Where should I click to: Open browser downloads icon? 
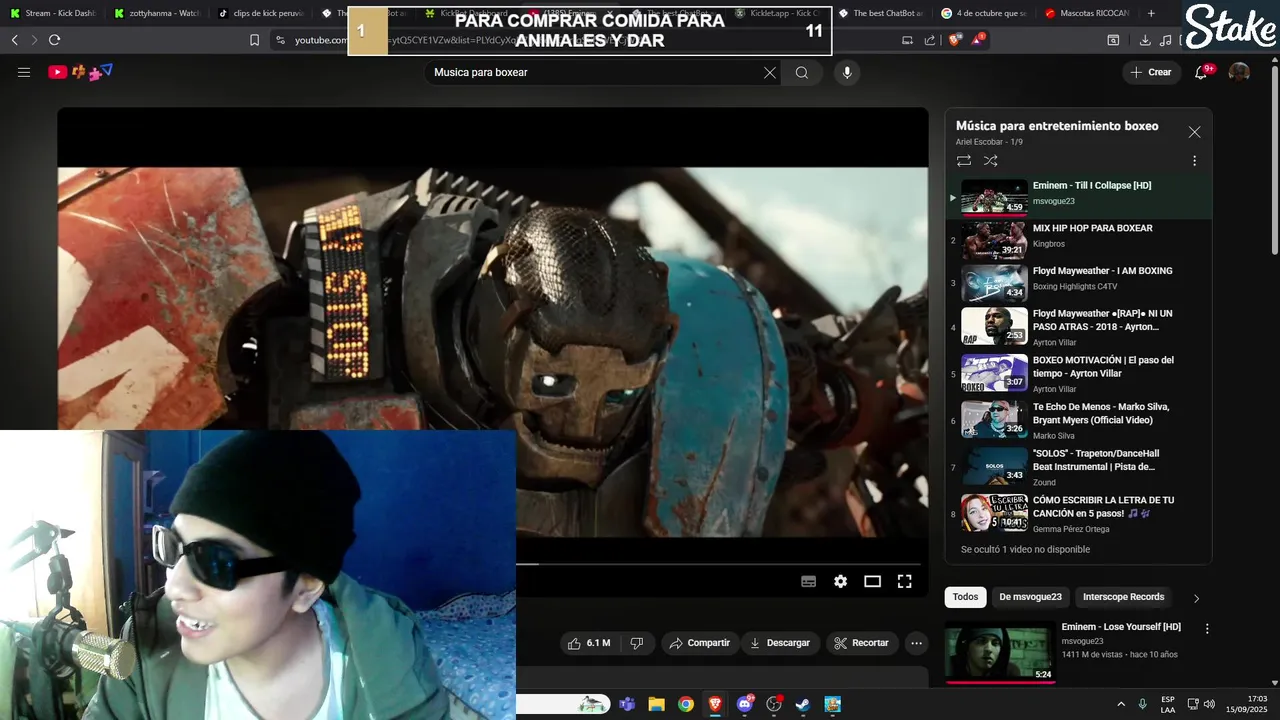click(1145, 40)
